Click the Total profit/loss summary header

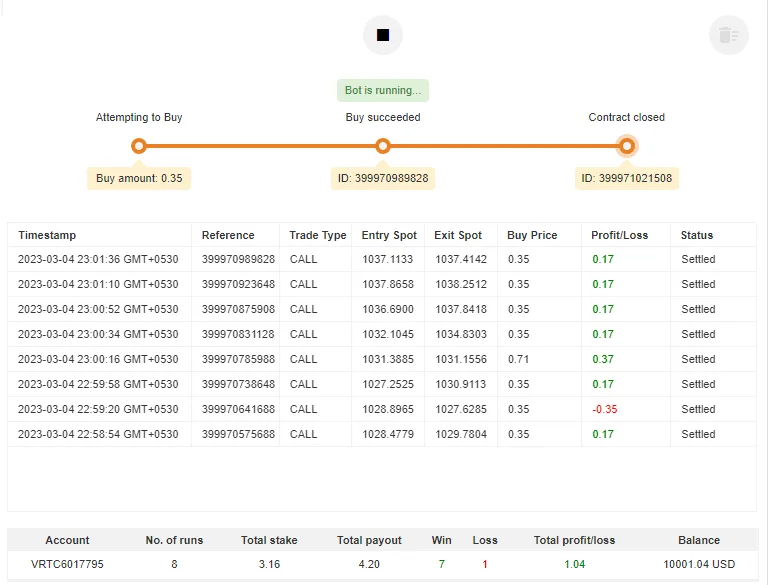[574, 540]
